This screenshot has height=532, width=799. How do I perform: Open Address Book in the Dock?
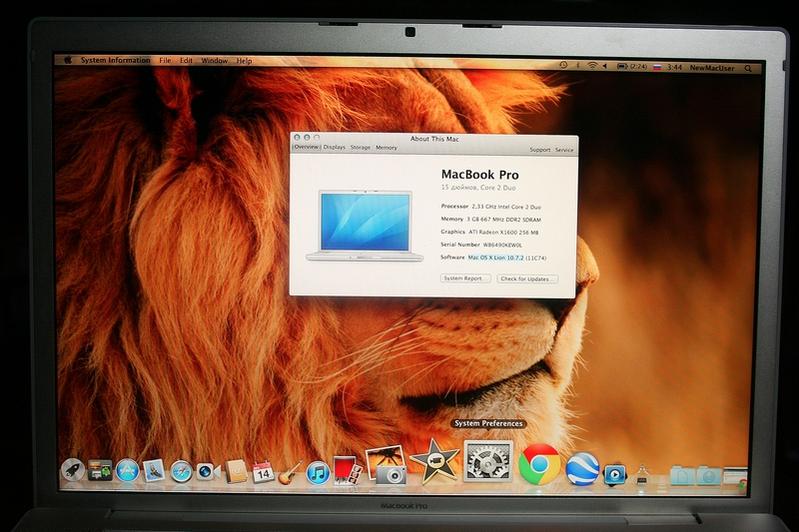pyautogui.click(x=236, y=471)
